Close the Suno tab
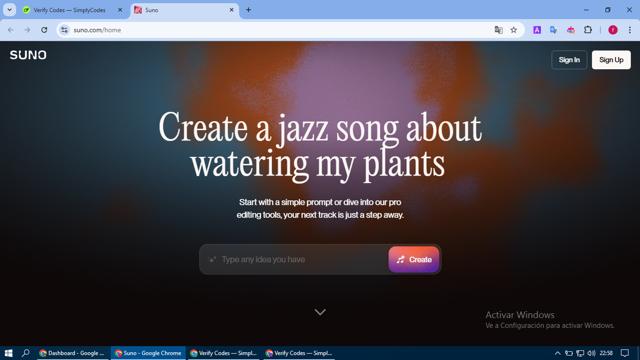The width and height of the screenshot is (640, 360). point(231,10)
